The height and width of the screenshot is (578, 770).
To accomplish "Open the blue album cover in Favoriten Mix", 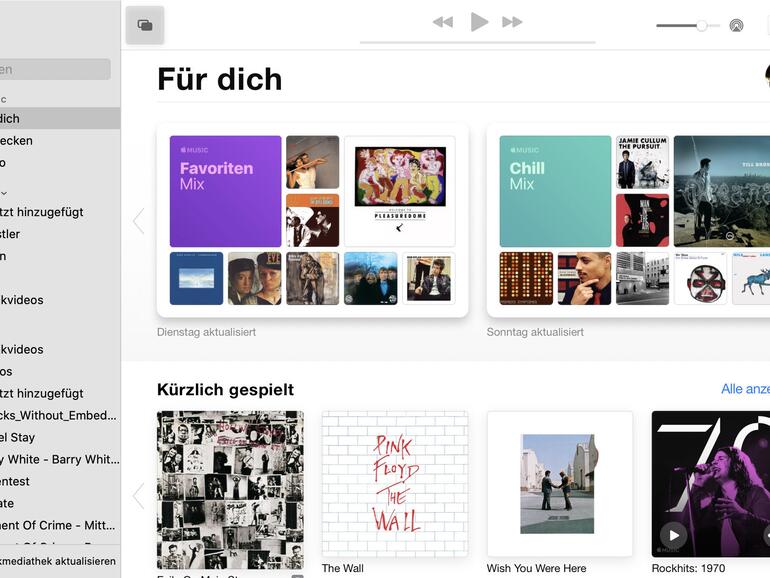I will 196,278.
